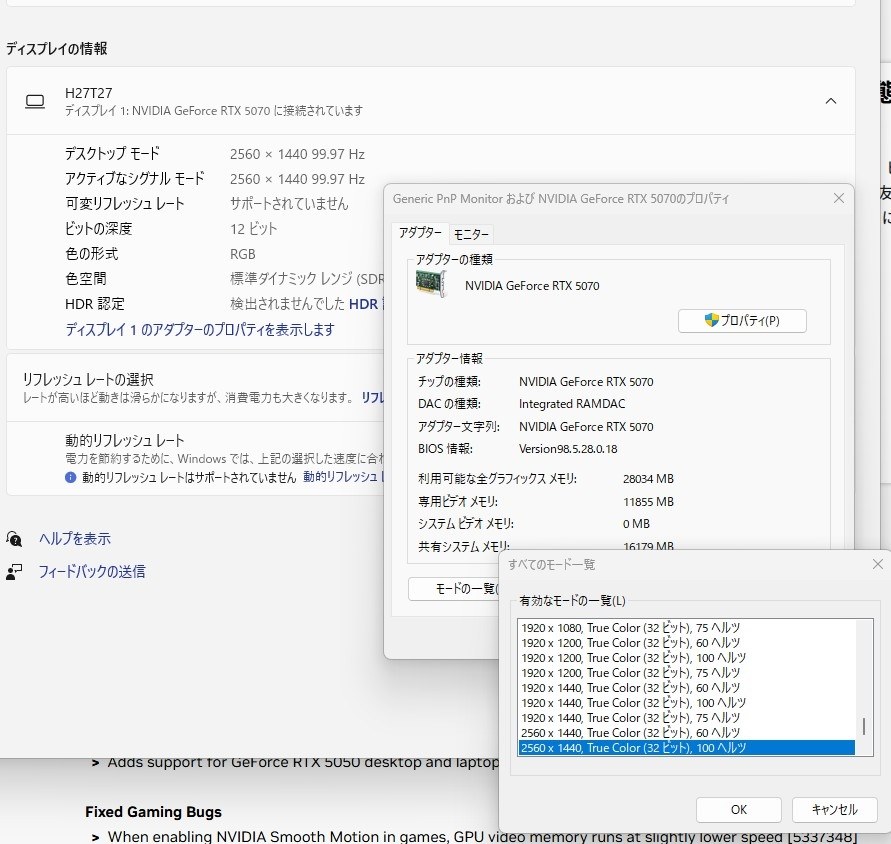Click the プロパティ(P) button
The height and width of the screenshot is (844, 891).
click(742, 321)
